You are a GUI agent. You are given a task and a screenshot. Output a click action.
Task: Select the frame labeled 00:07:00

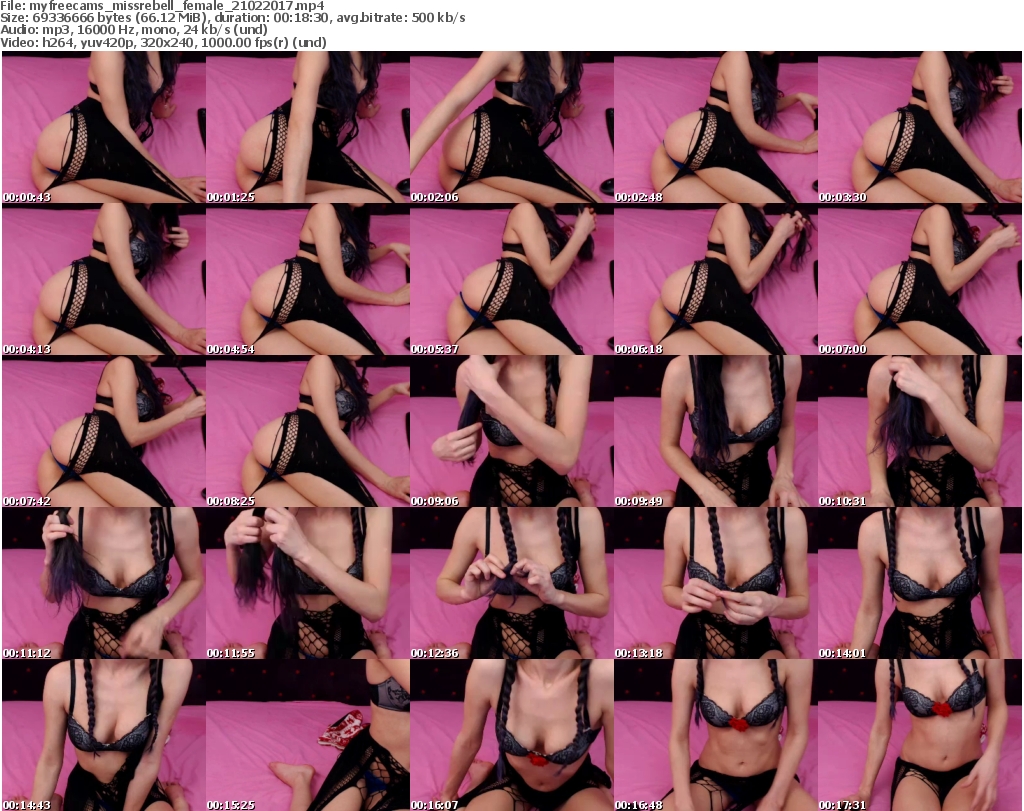(920, 279)
